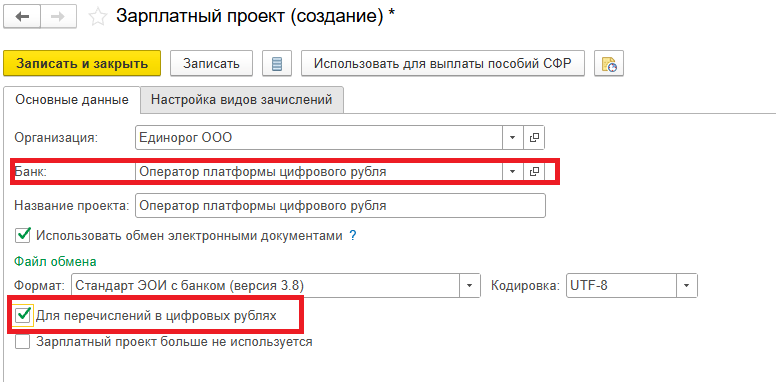
Task: Open the Банк record with its open icon
Action: coord(534,172)
